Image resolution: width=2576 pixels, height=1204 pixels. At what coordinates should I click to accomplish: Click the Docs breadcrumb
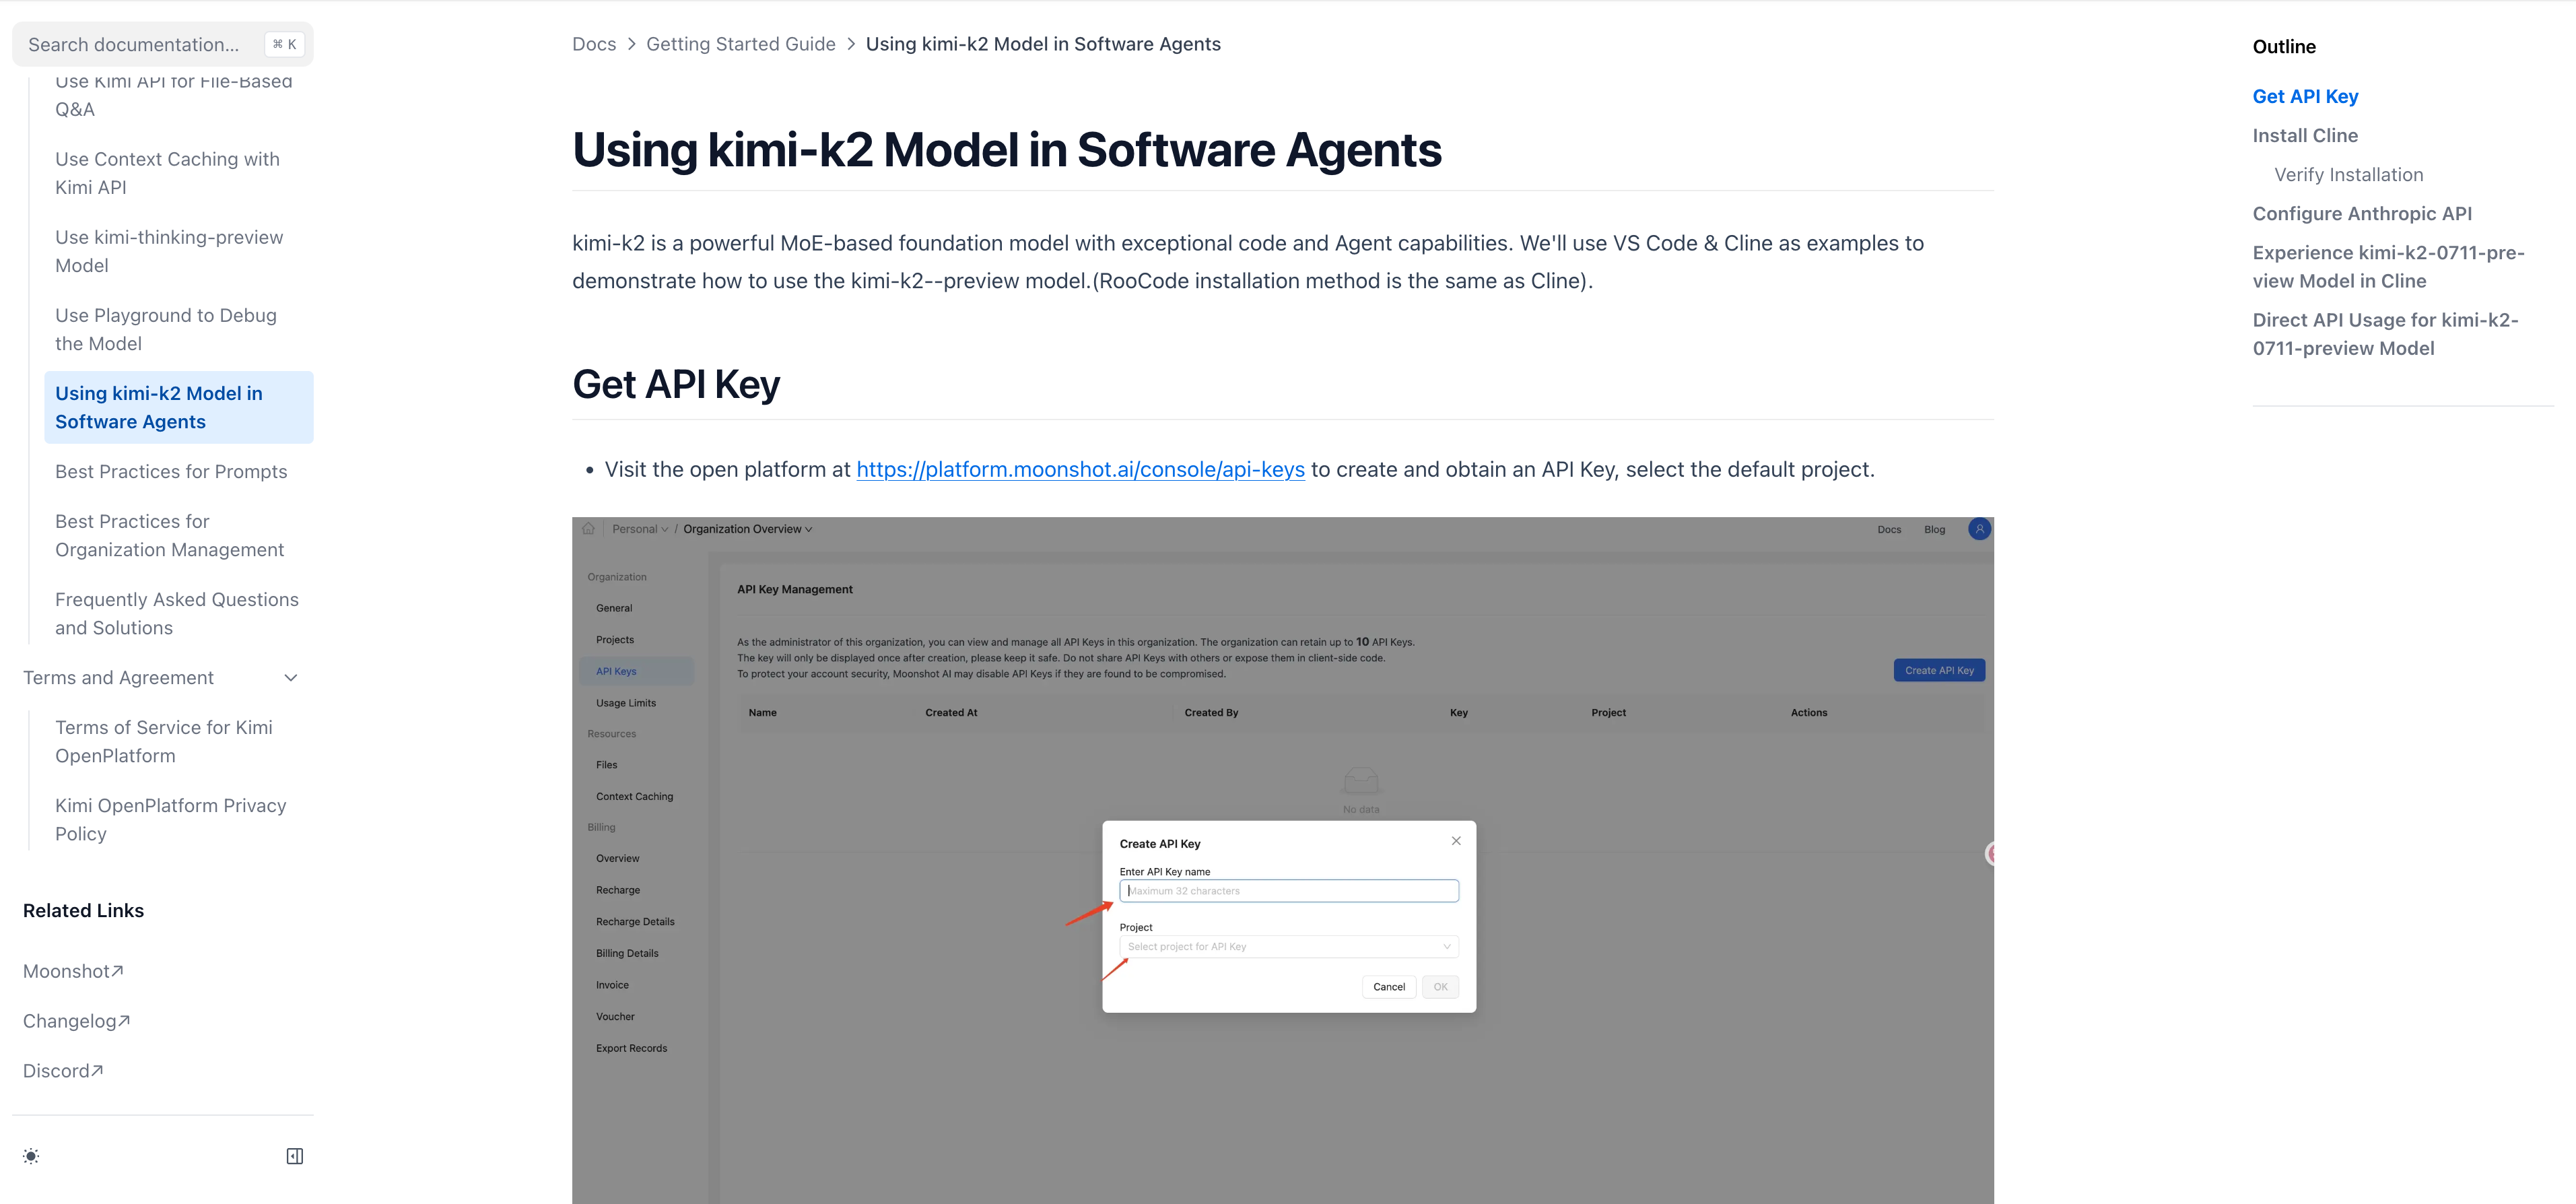point(594,44)
